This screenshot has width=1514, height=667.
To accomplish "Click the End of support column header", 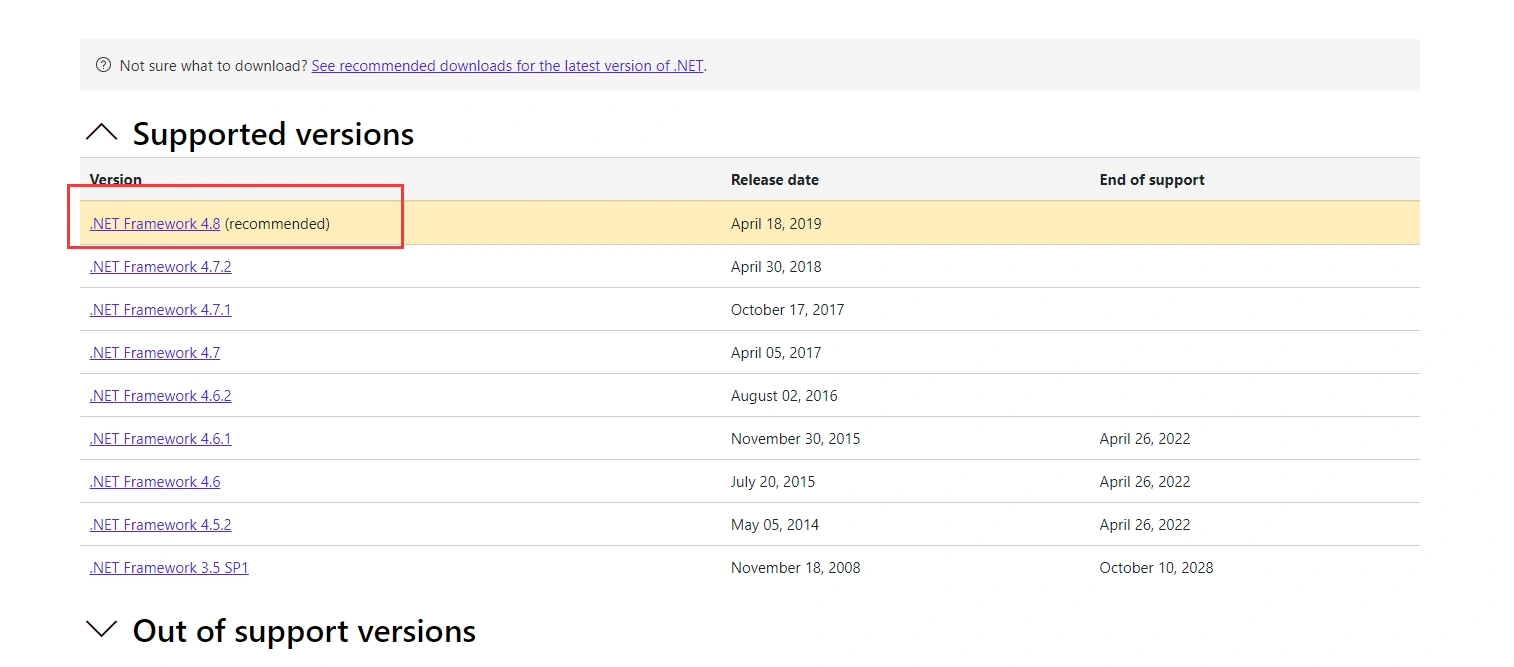I will (x=1152, y=180).
